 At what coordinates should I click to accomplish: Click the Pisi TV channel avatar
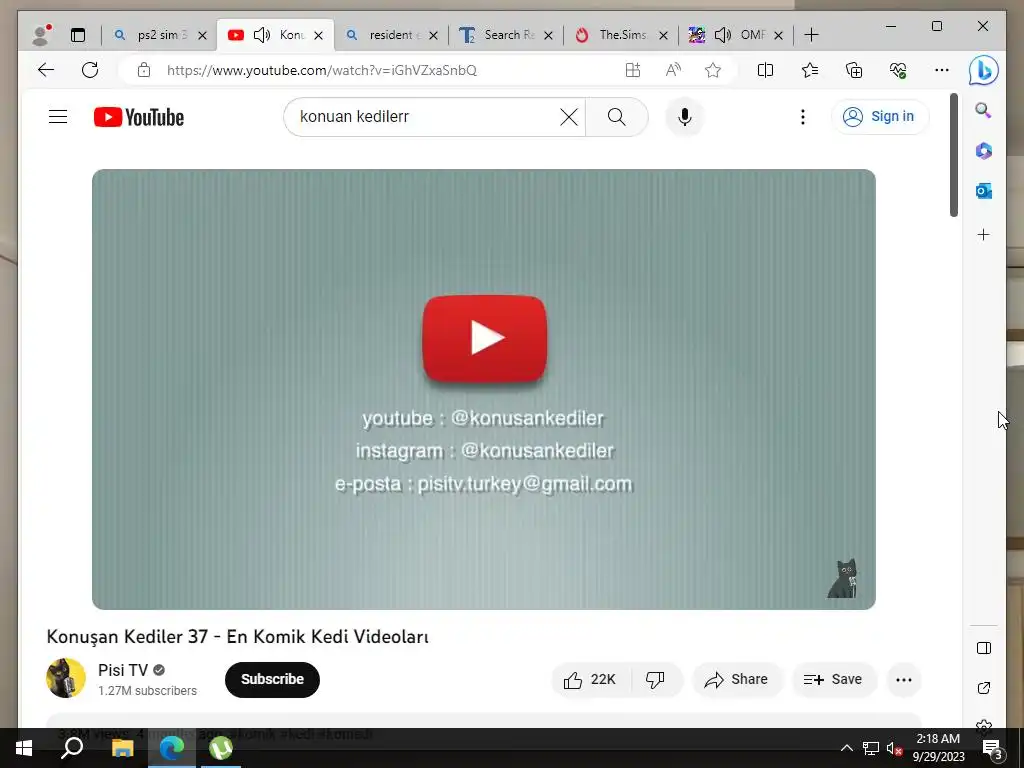point(66,679)
